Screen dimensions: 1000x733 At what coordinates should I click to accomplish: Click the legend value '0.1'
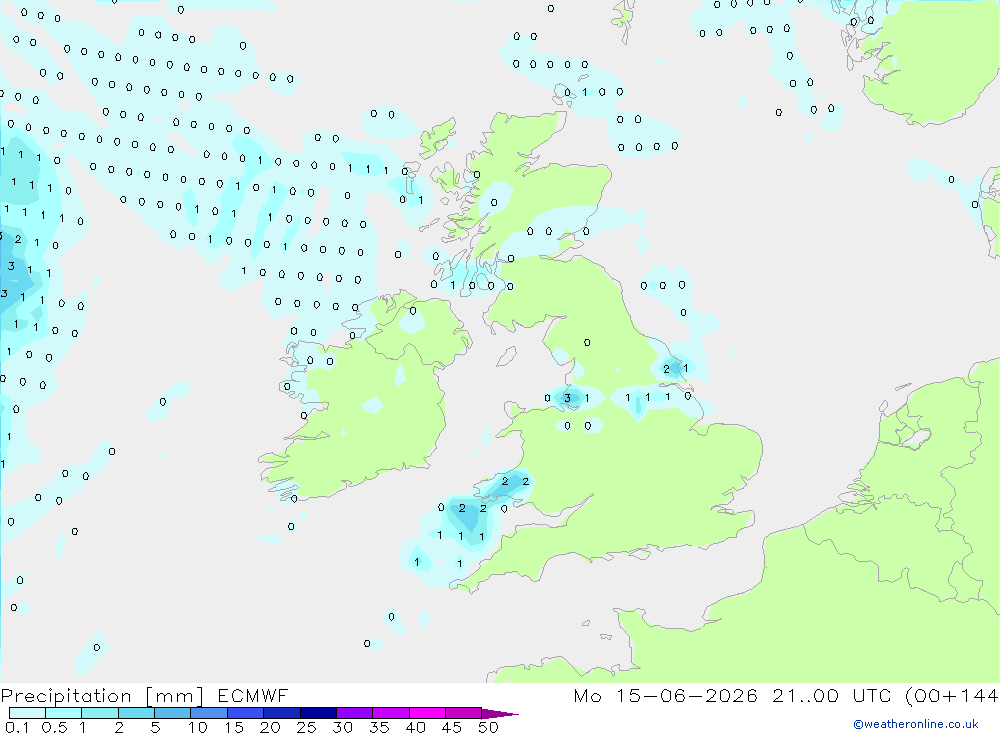[x=17, y=727]
